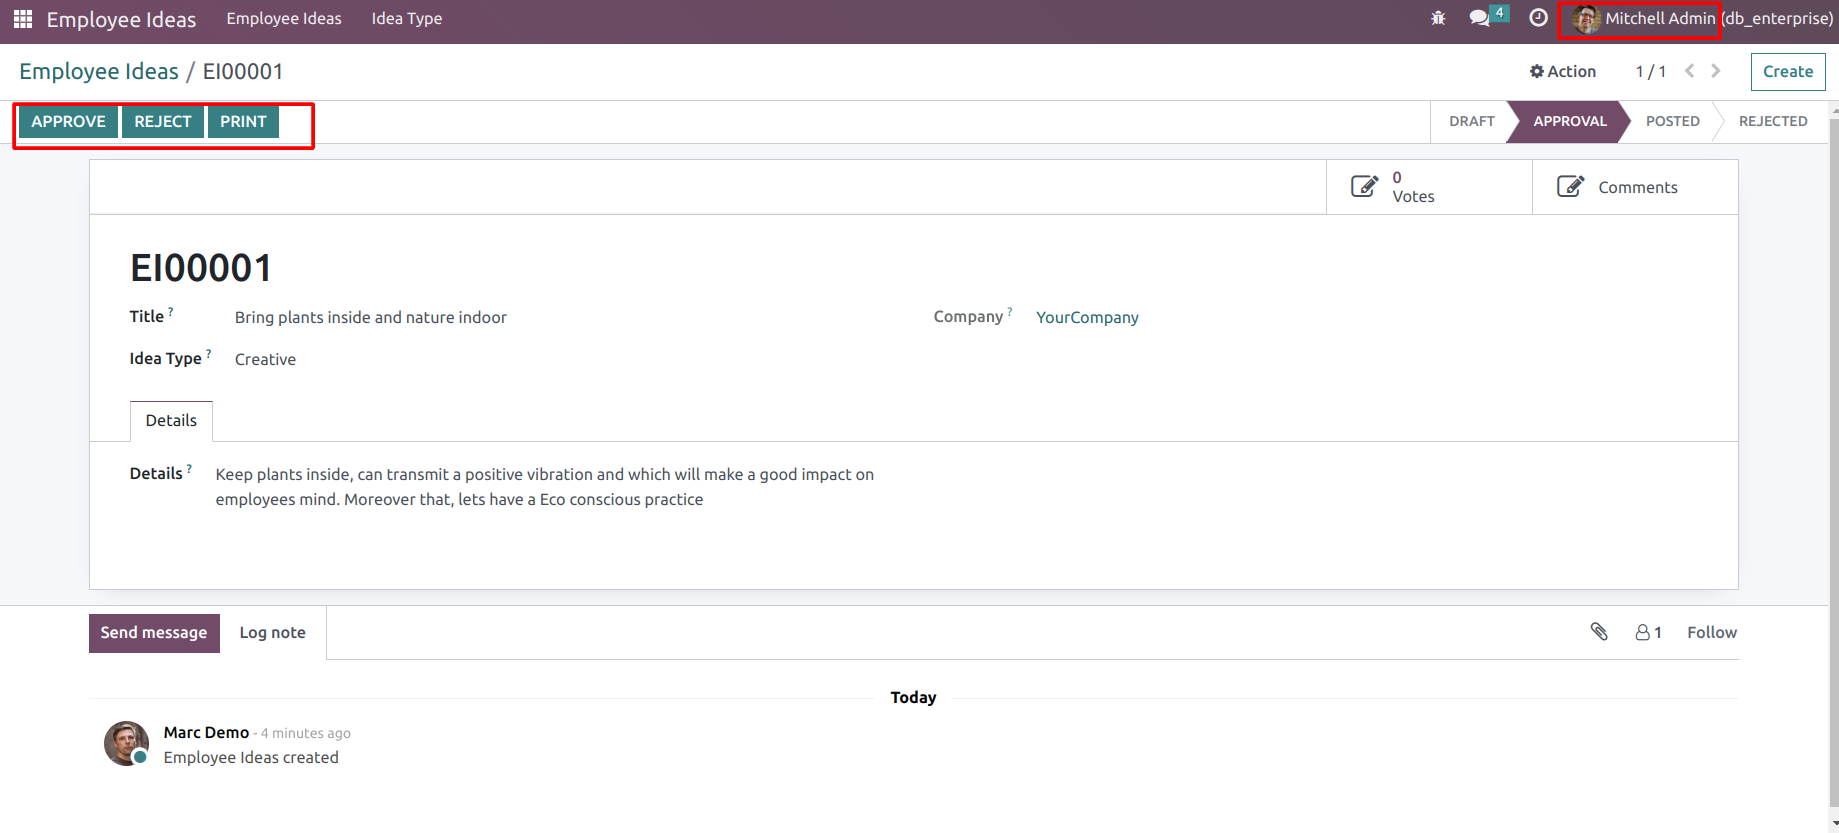
Task: Click the attachment paperclip icon
Action: point(1599,631)
